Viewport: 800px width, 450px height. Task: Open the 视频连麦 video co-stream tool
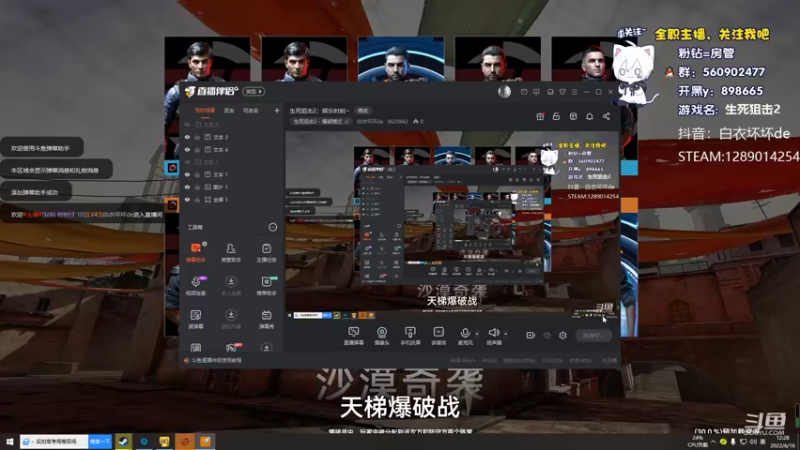[x=196, y=286]
